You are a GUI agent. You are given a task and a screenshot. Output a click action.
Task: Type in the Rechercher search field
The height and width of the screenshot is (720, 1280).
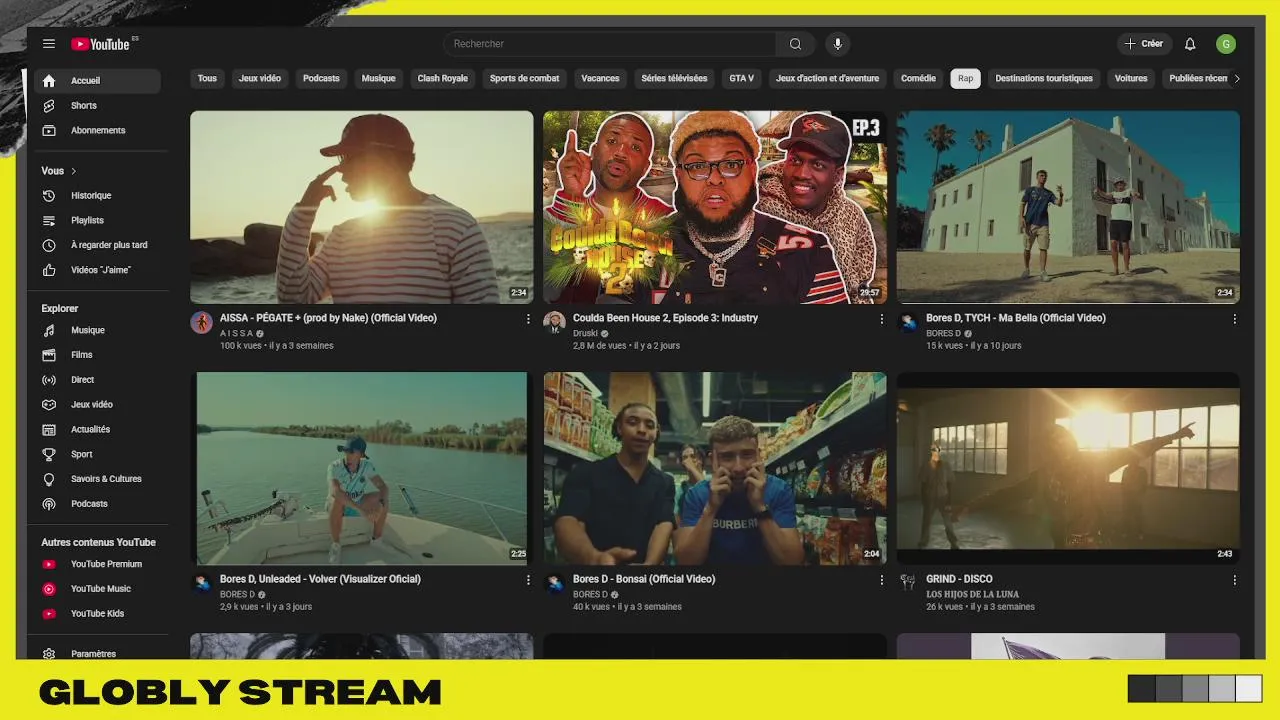click(x=610, y=44)
